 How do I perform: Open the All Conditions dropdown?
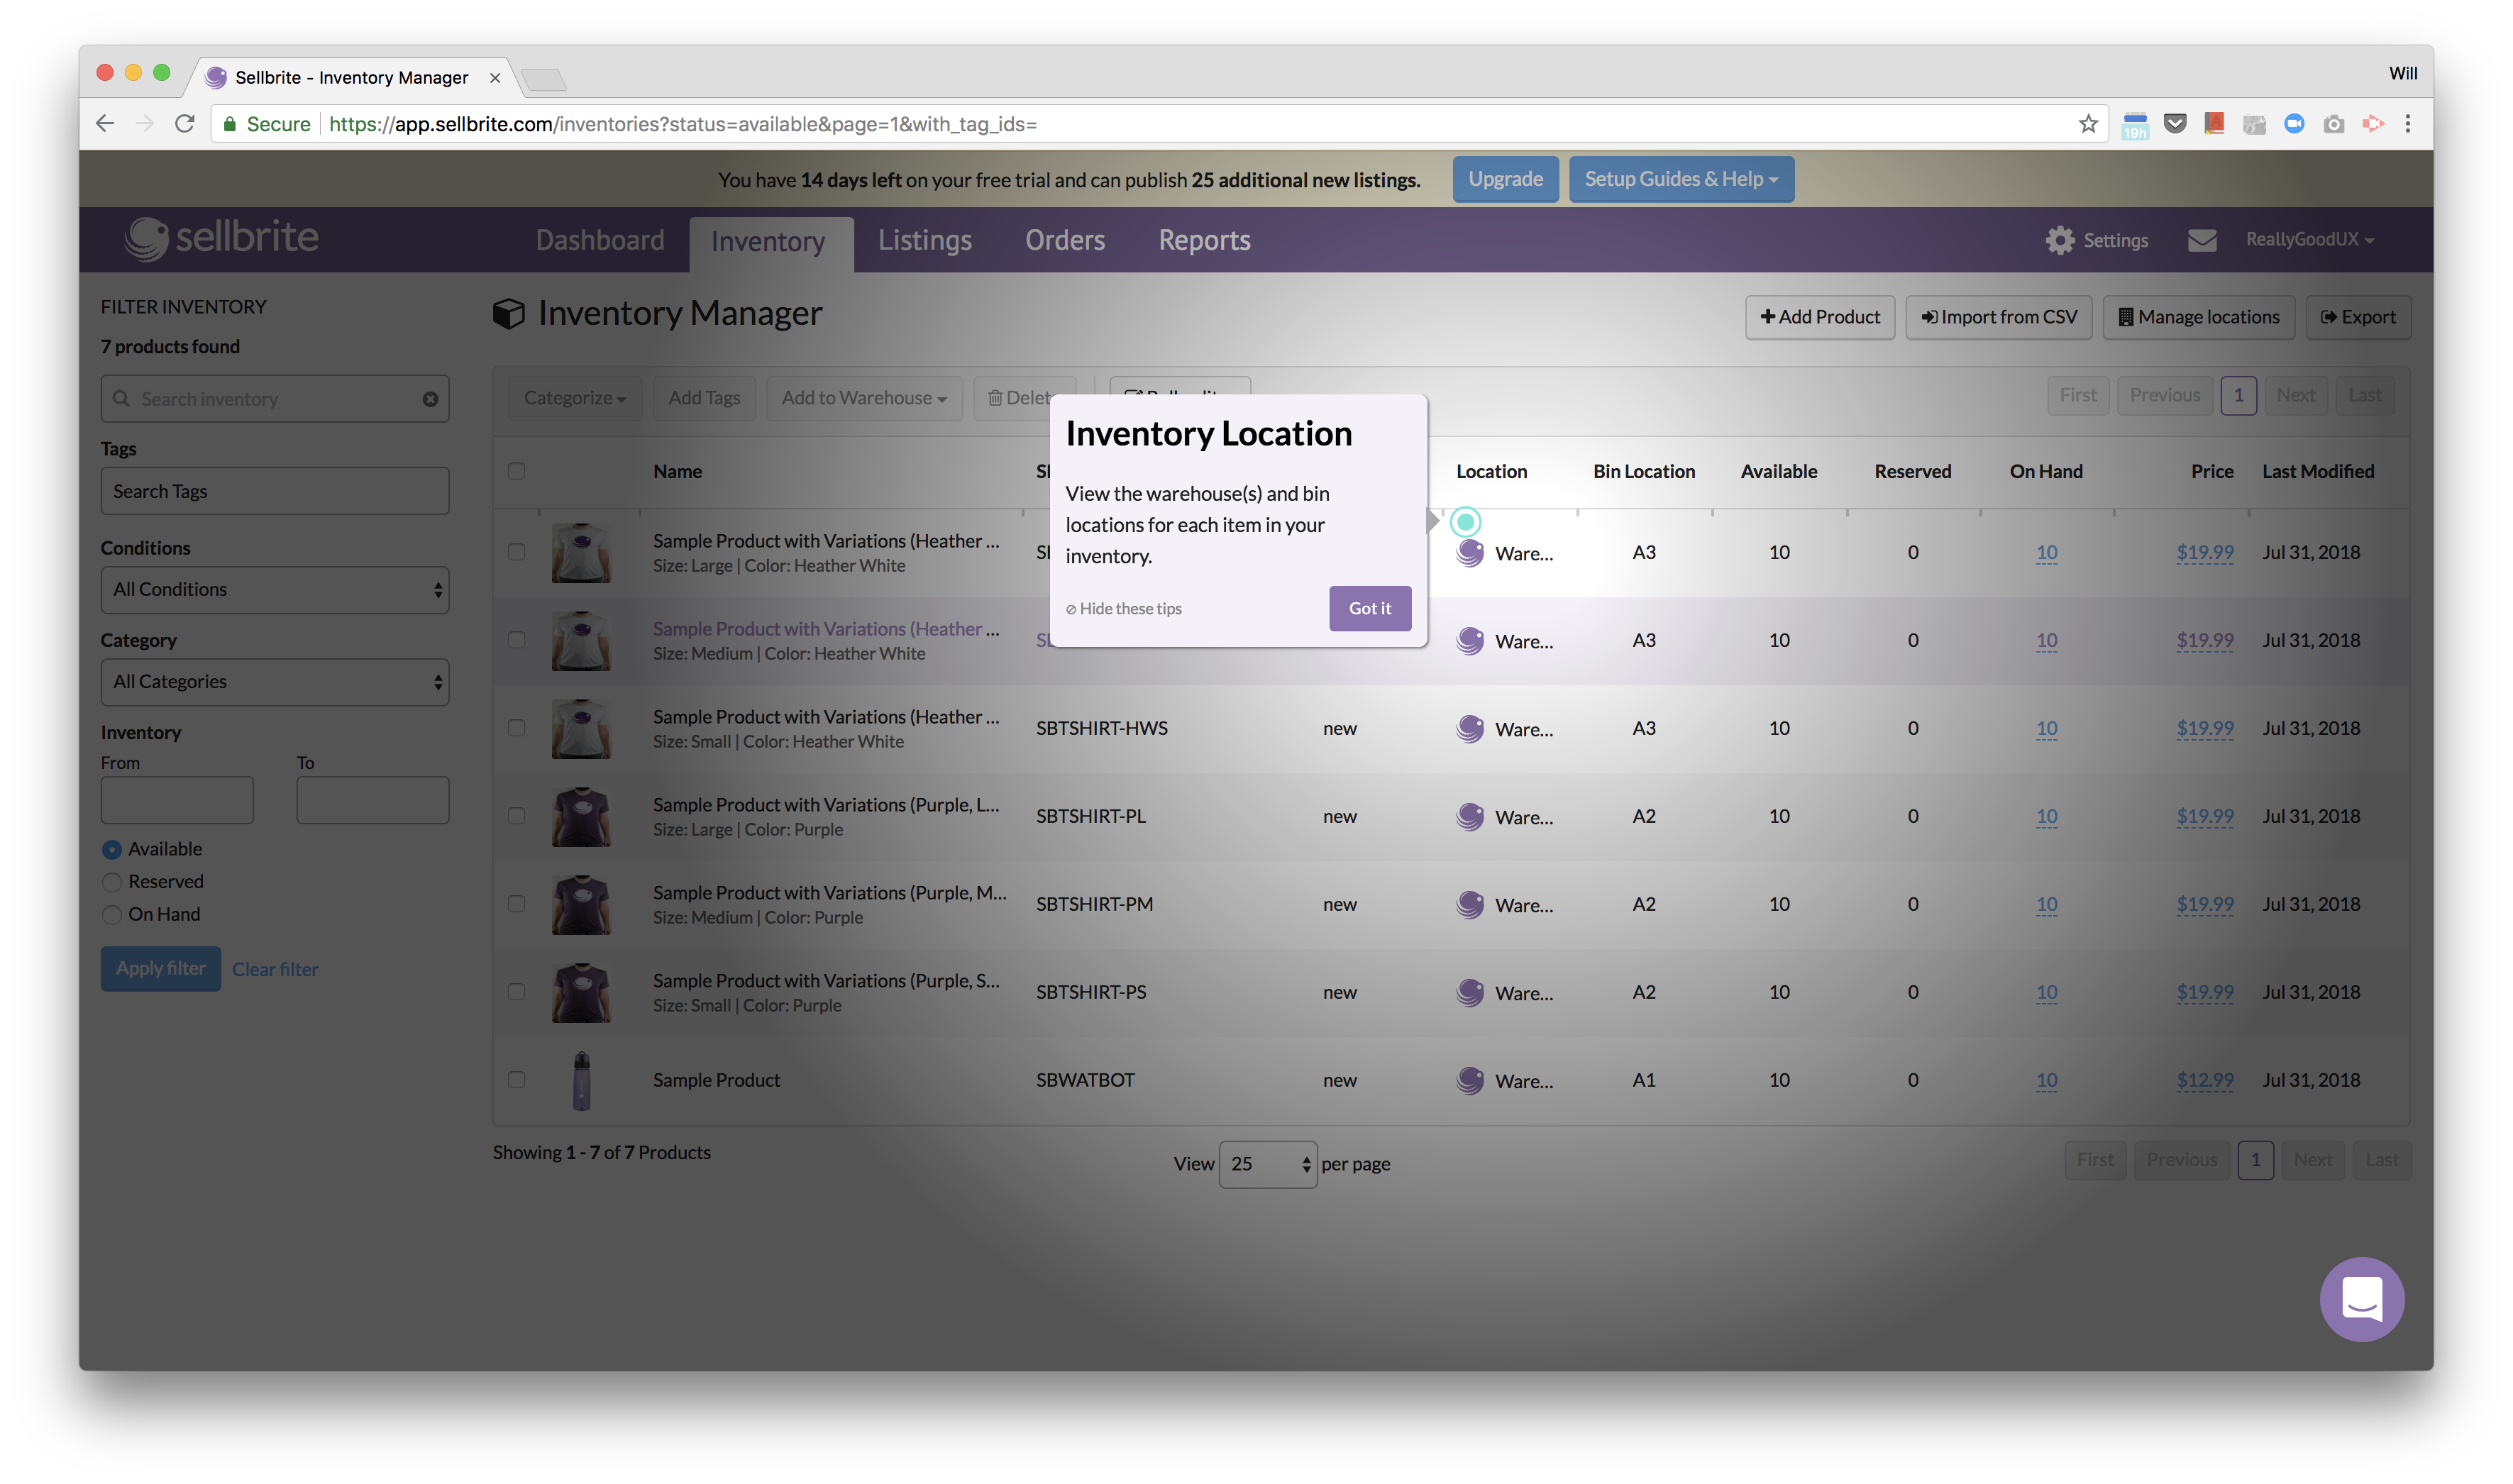click(275, 590)
